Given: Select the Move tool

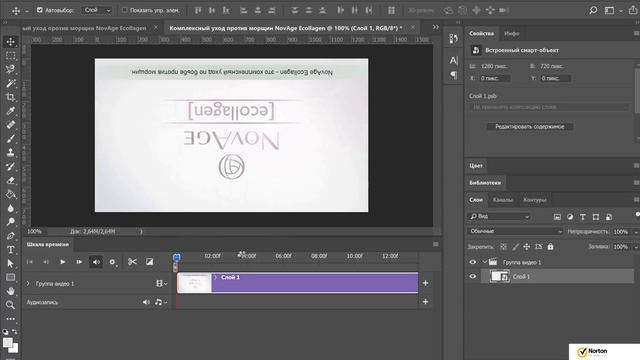Looking at the screenshot, I should click(x=11, y=42).
